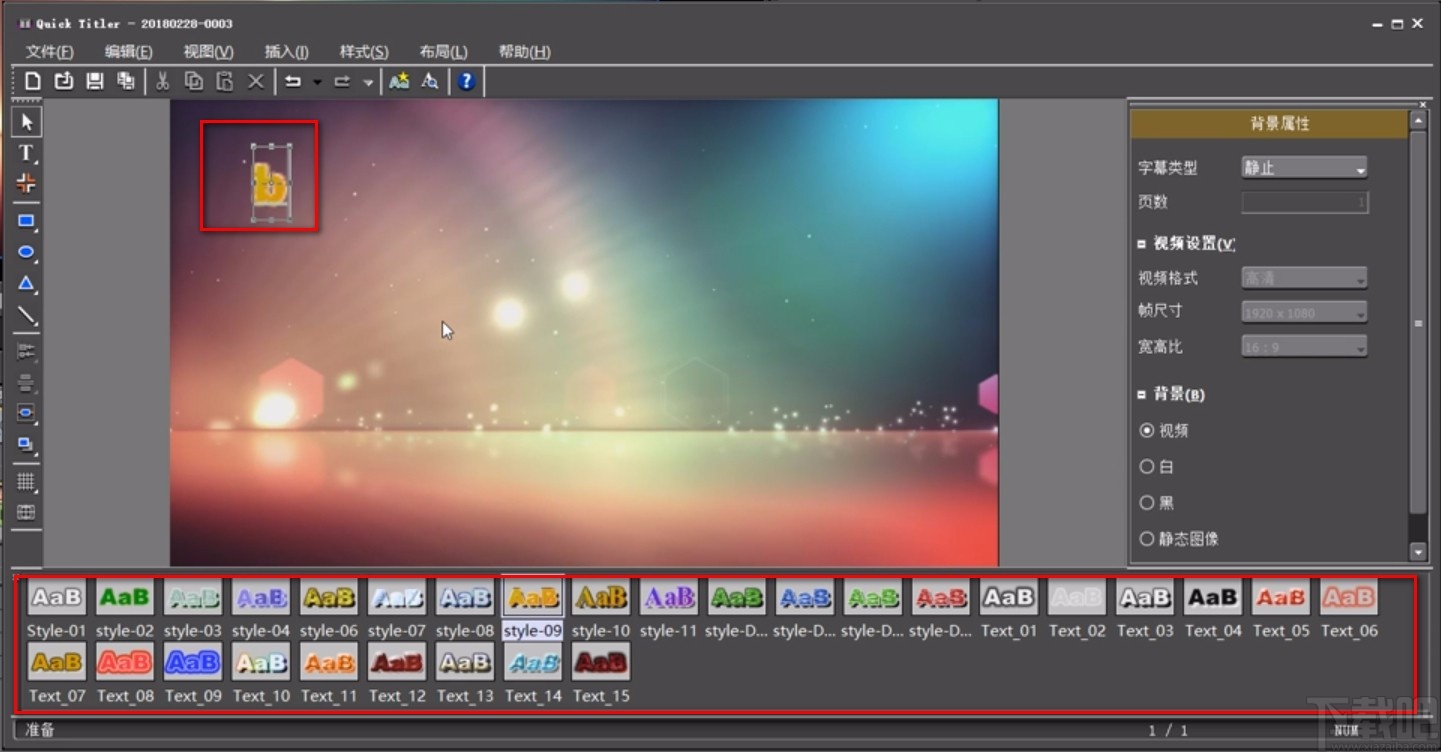Apply the Text_09 blue text style
The image size is (1441, 752).
click(193, 662)
